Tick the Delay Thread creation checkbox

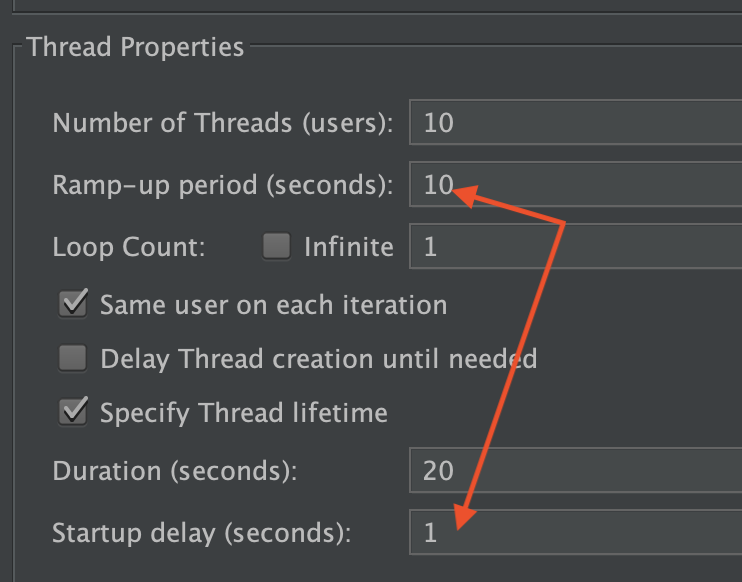coord(73,358)
